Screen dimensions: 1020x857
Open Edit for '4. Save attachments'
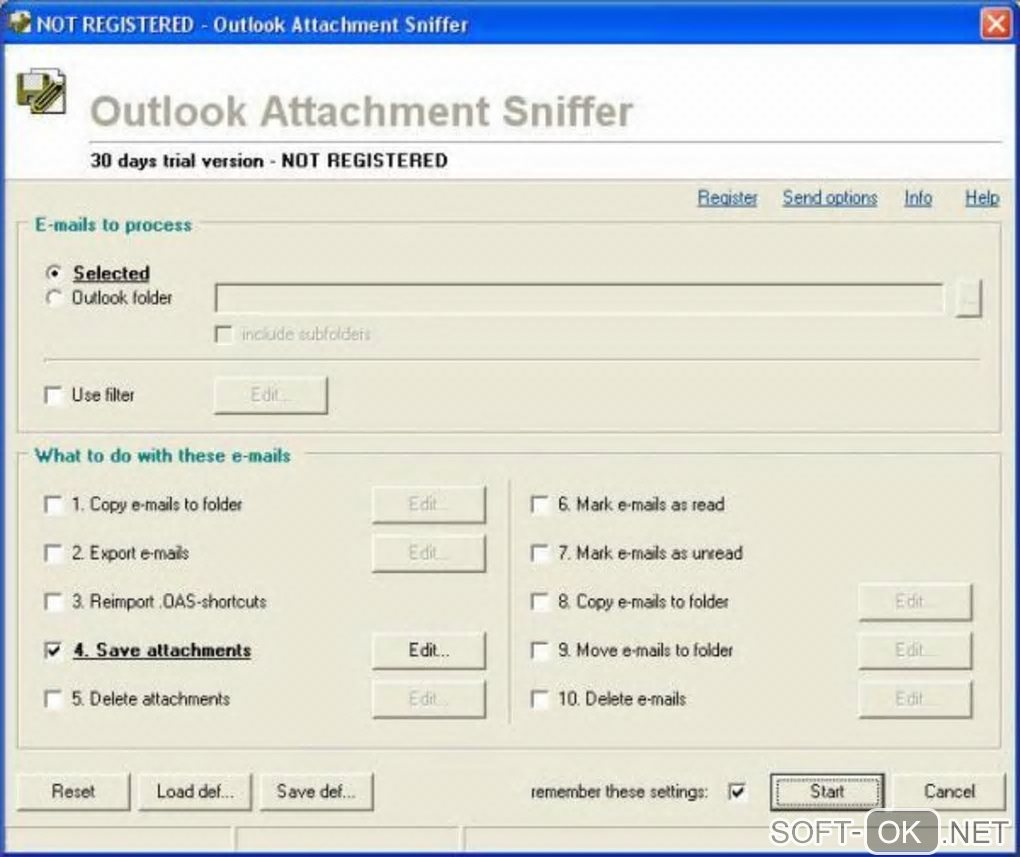[x=429, y=650]
